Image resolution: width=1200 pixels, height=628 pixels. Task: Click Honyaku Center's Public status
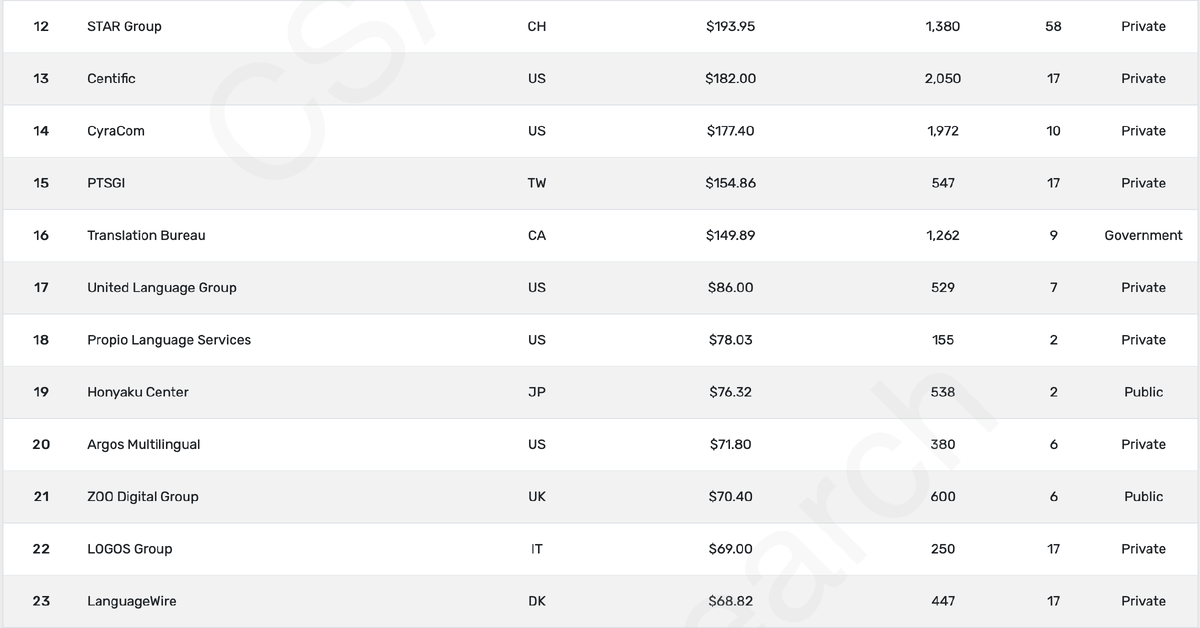coord(1143,392)
